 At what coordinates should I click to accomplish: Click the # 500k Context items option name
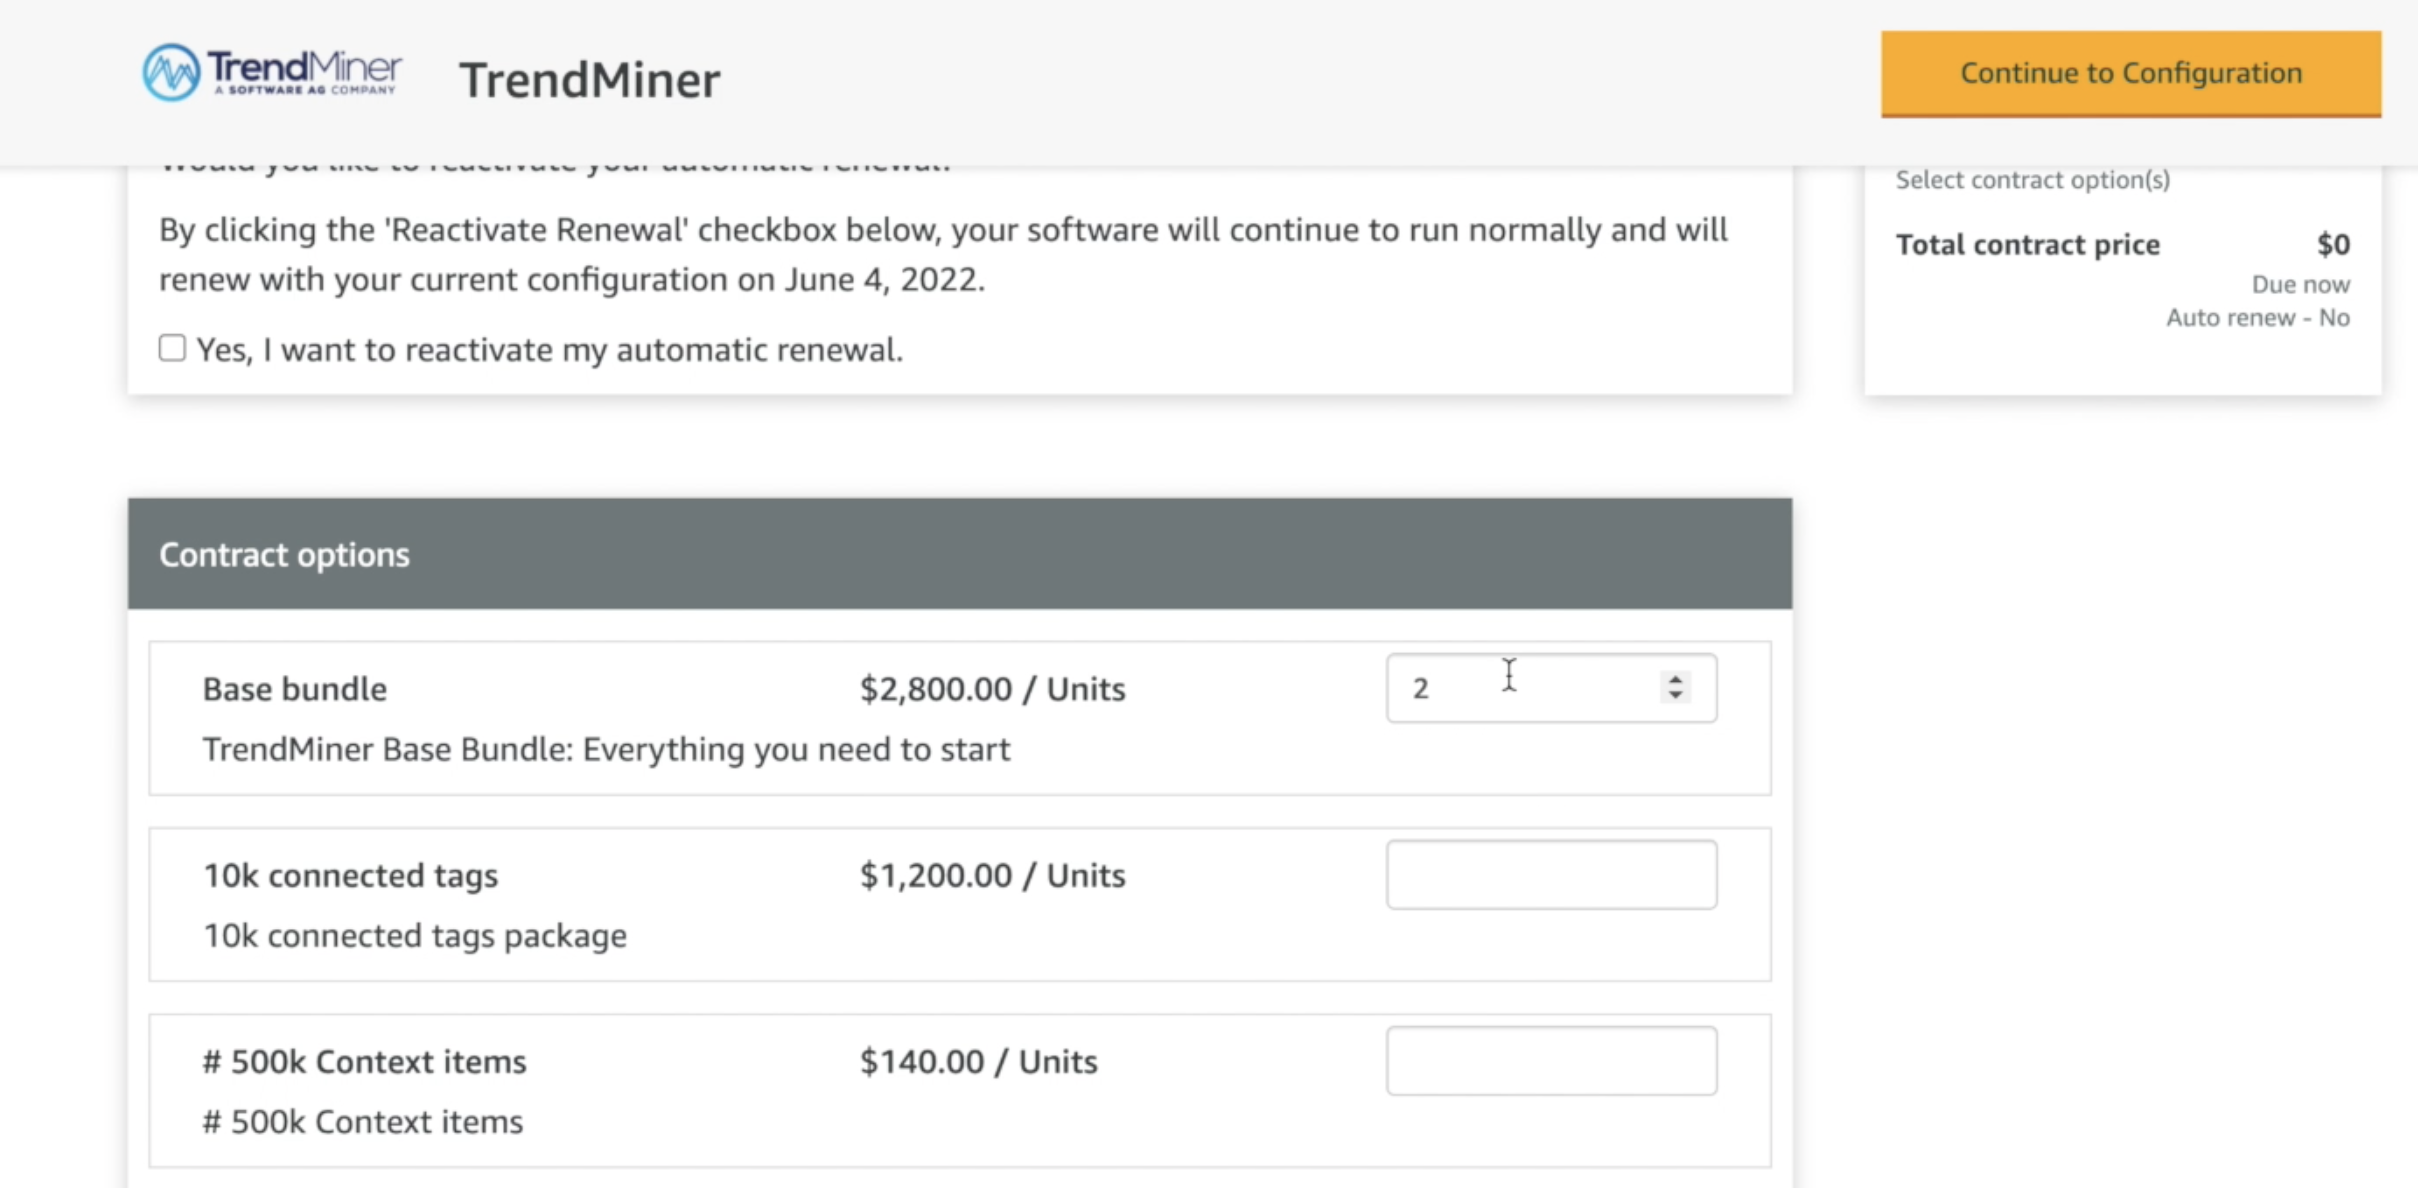tap(364, 1061)
